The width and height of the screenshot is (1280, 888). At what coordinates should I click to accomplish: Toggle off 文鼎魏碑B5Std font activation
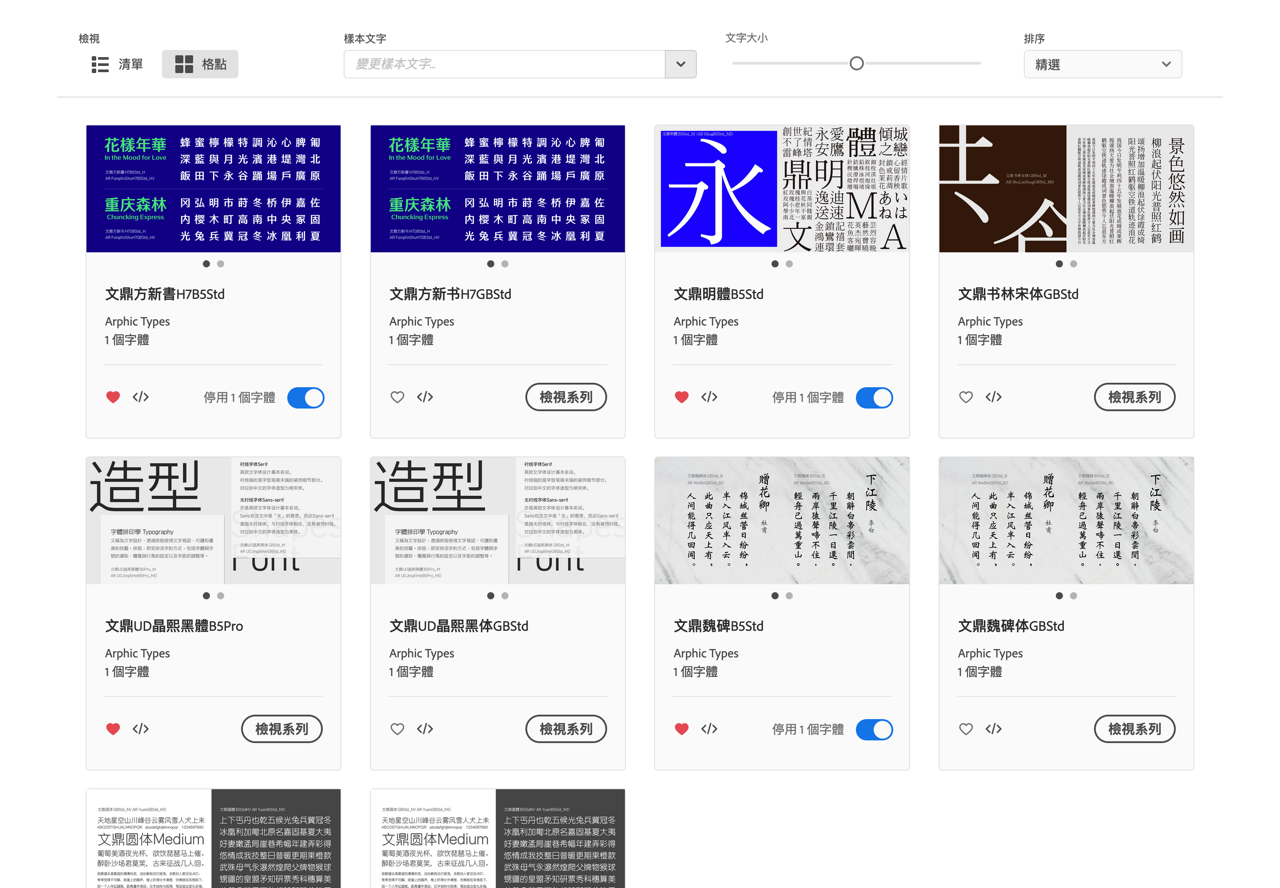pos(874,729)
